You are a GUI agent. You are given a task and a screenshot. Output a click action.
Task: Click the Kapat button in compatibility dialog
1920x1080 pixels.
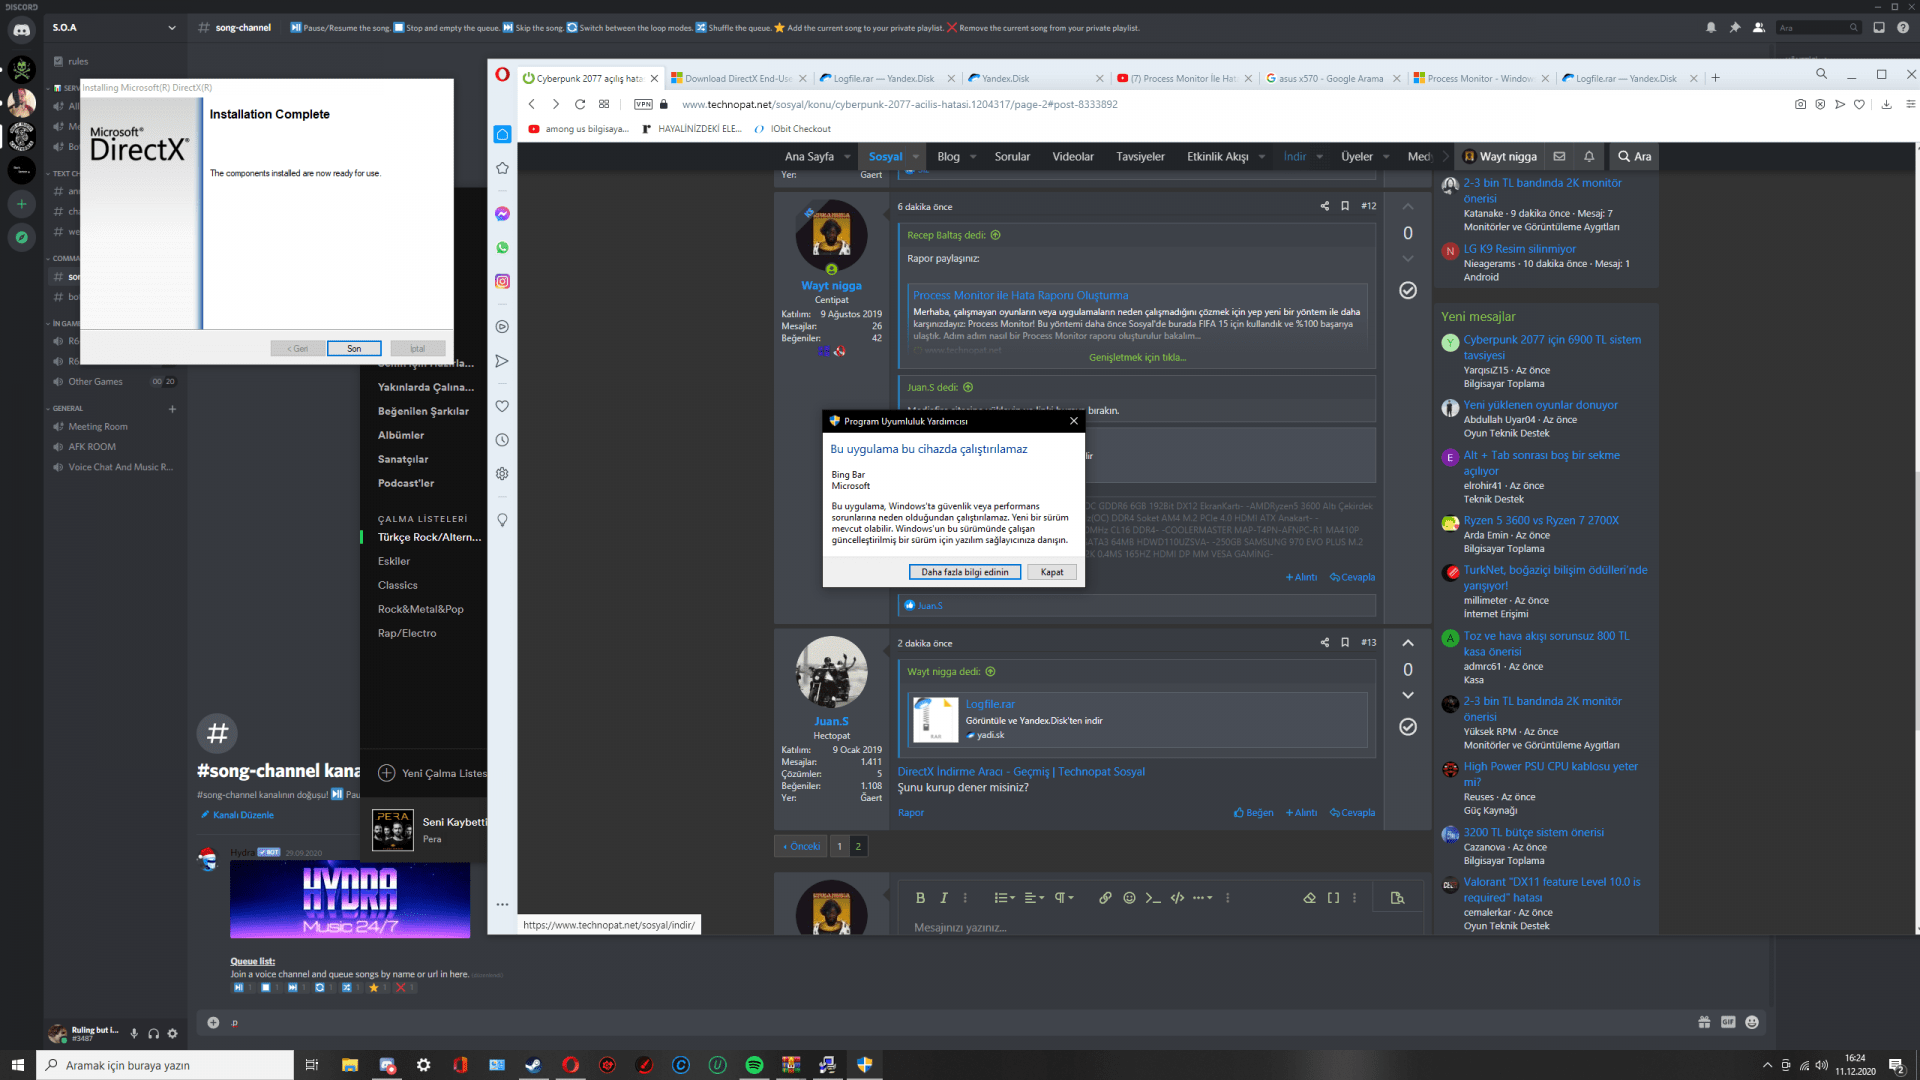click(1051, 572)
